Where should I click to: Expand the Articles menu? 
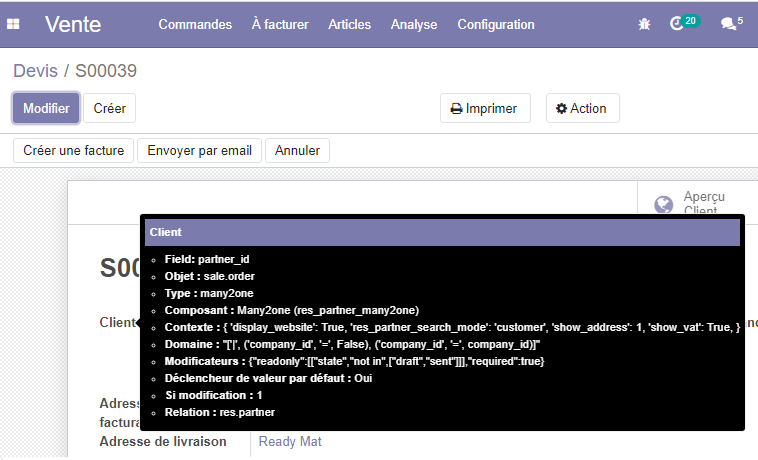tap(349, 24)
